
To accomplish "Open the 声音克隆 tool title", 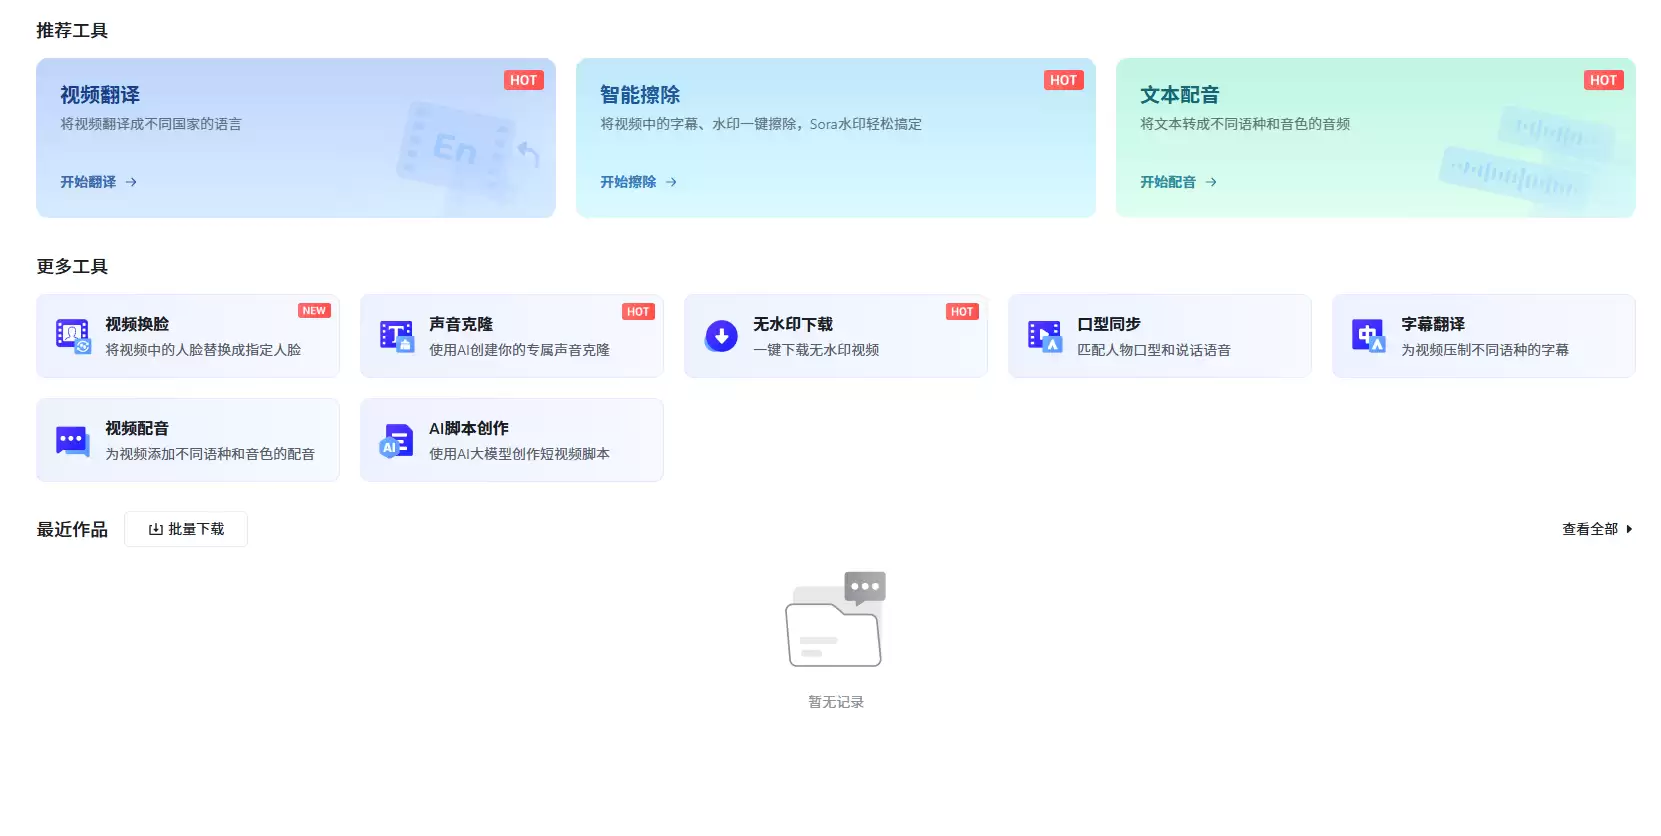I will pos(461,324).
